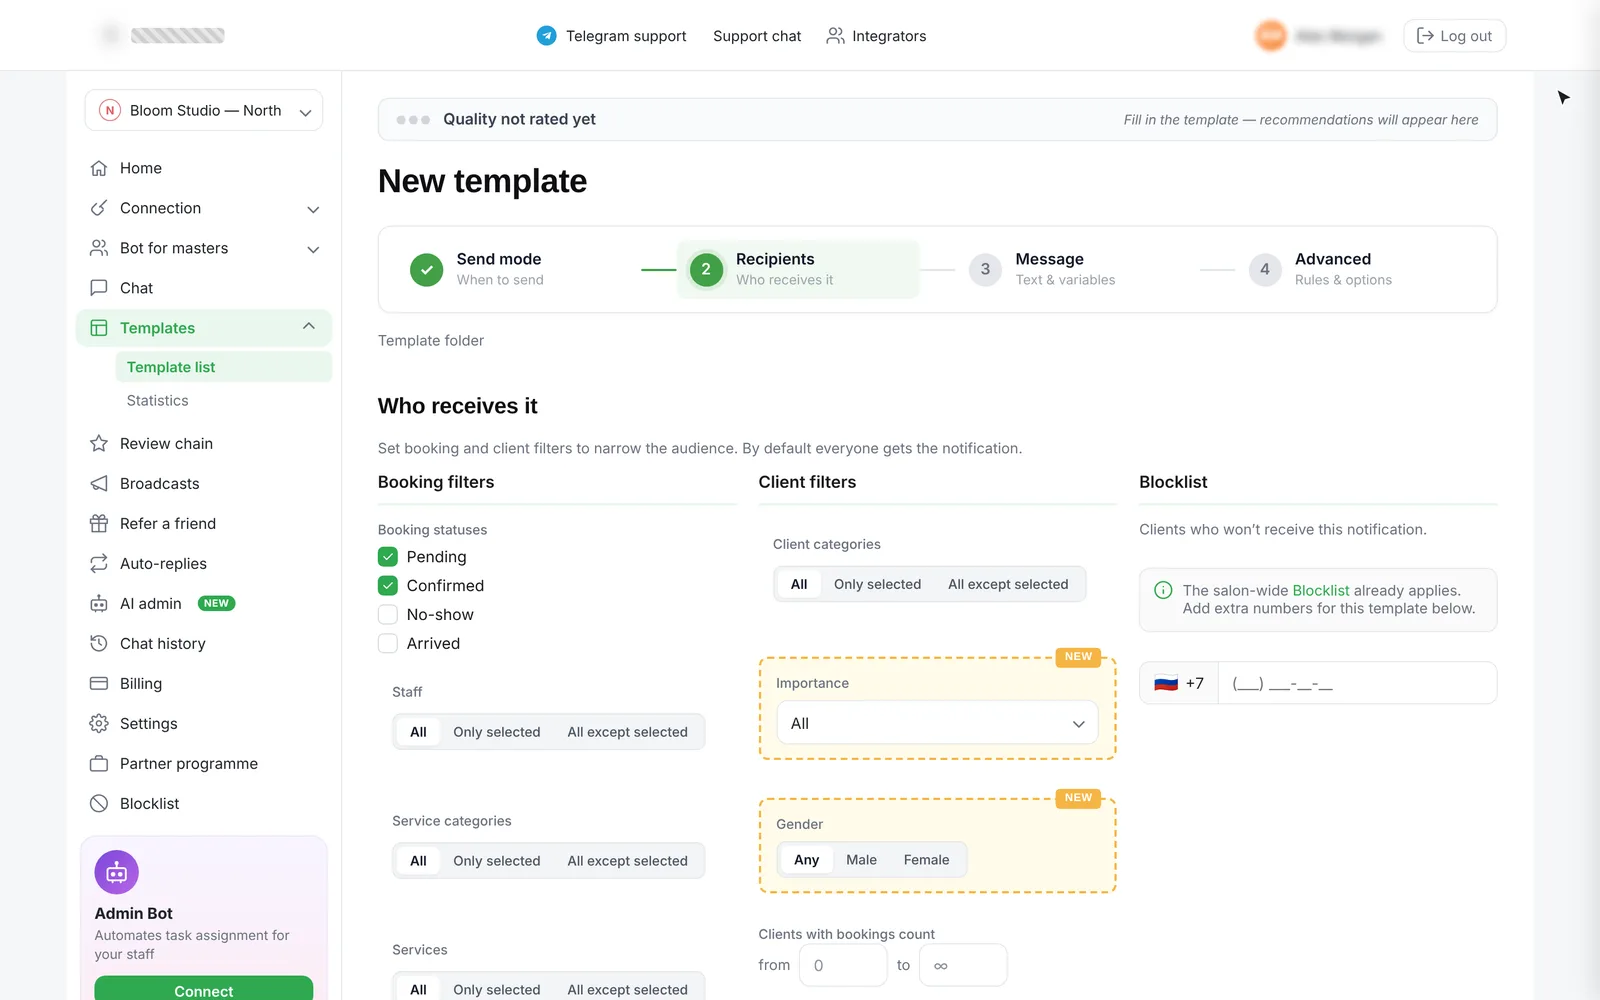Go to the Advanced step
1600x1000 pixels.
click(1321, 269)
